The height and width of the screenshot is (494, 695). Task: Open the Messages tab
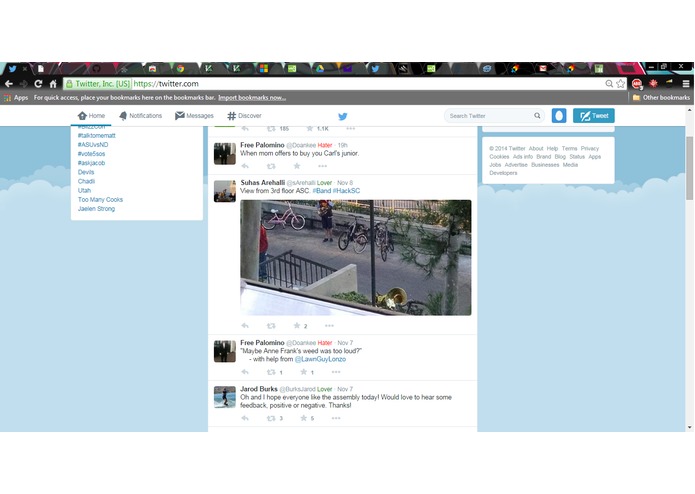click(194, 116)
